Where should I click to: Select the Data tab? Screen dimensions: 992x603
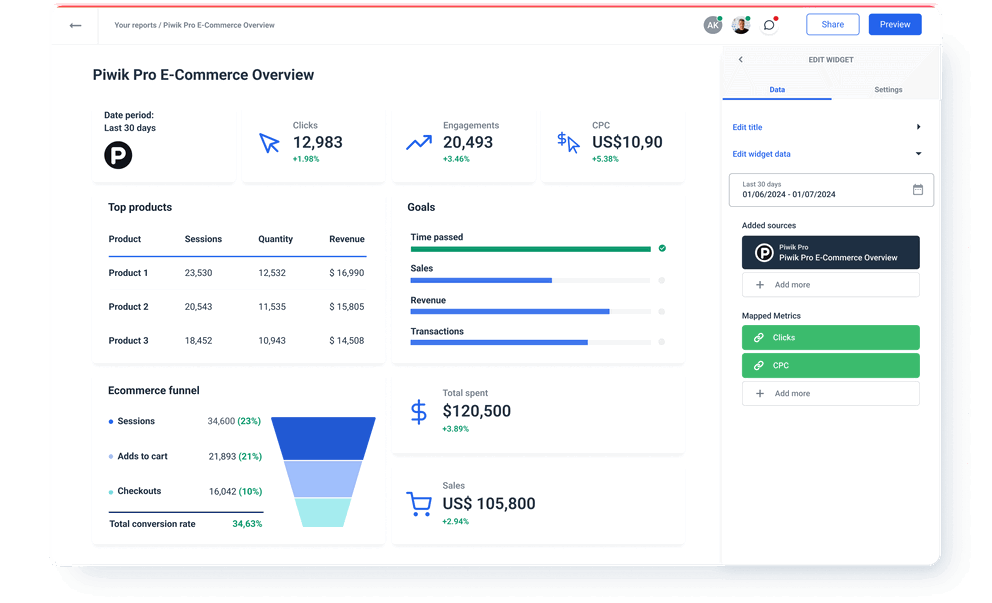click(777, 89)
